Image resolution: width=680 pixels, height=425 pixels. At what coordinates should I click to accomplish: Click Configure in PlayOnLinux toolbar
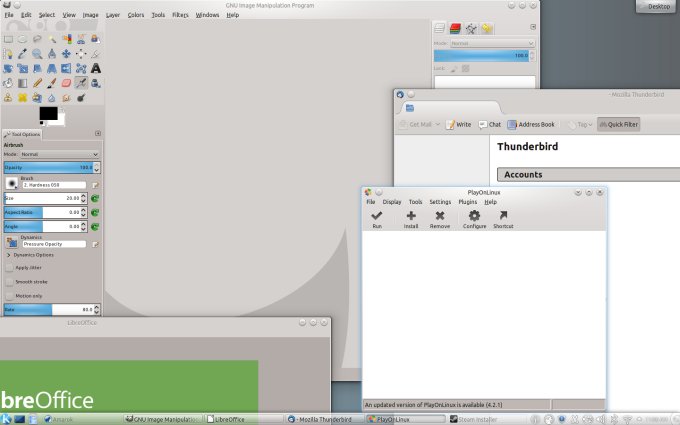click(x=474, y=219)
